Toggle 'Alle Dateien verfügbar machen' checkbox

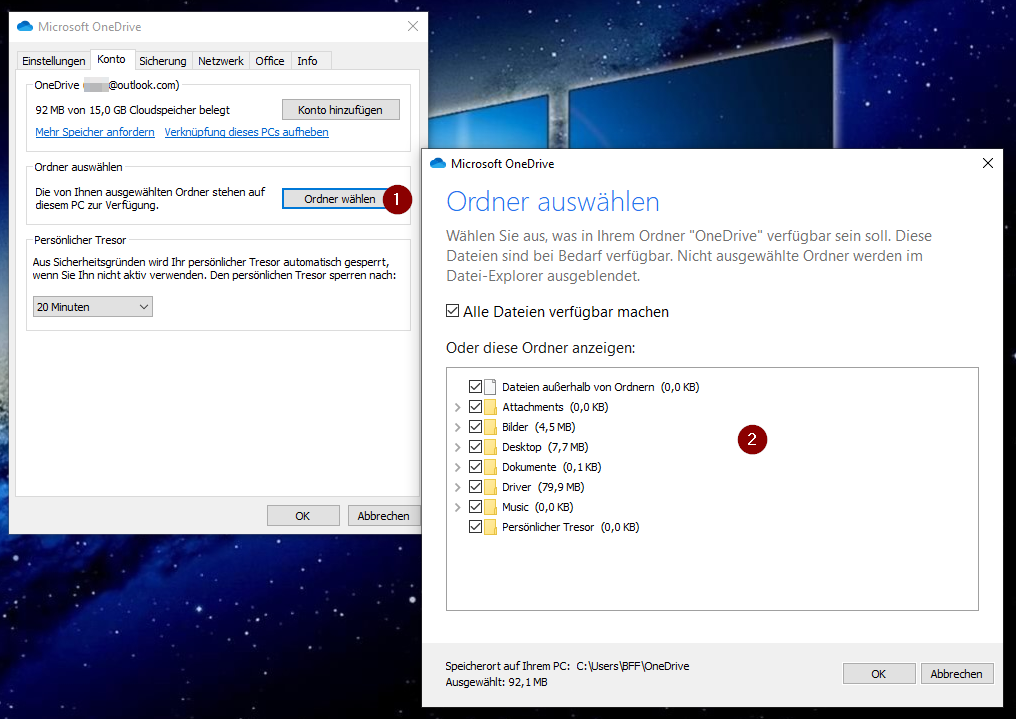point(452,311)
